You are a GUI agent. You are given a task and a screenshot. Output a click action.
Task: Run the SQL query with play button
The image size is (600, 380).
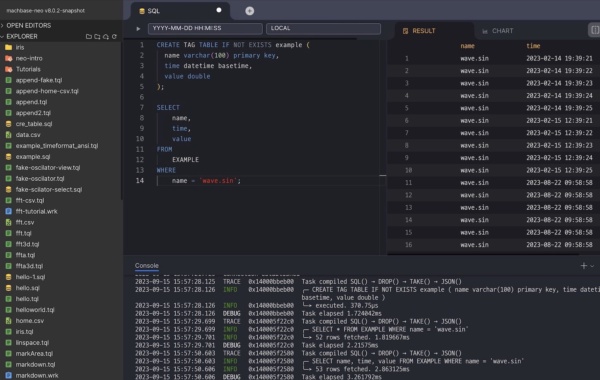(138, 29)
